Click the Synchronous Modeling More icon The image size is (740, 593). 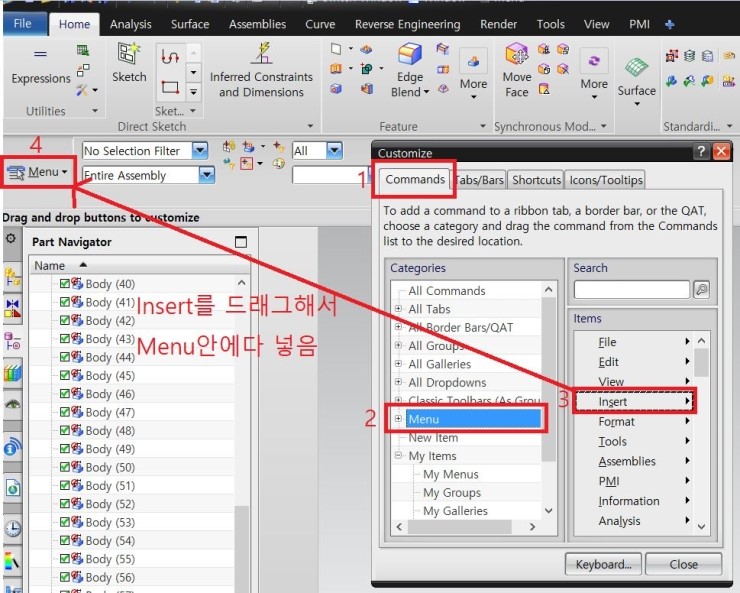tap(594, 61)
